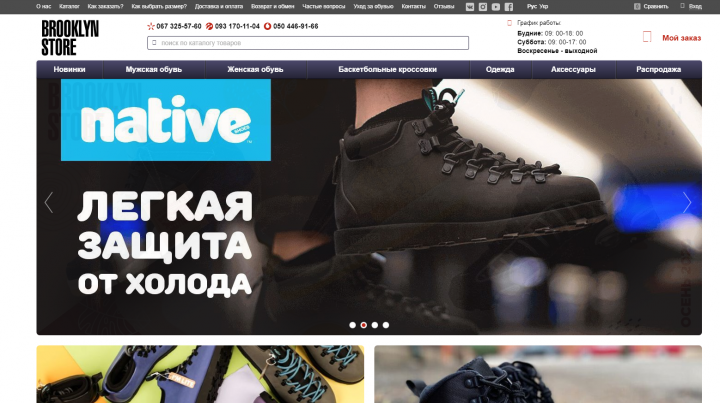Click the search magnifier icon
This screenshot has height=403, width=720.
tap(154, 43)
